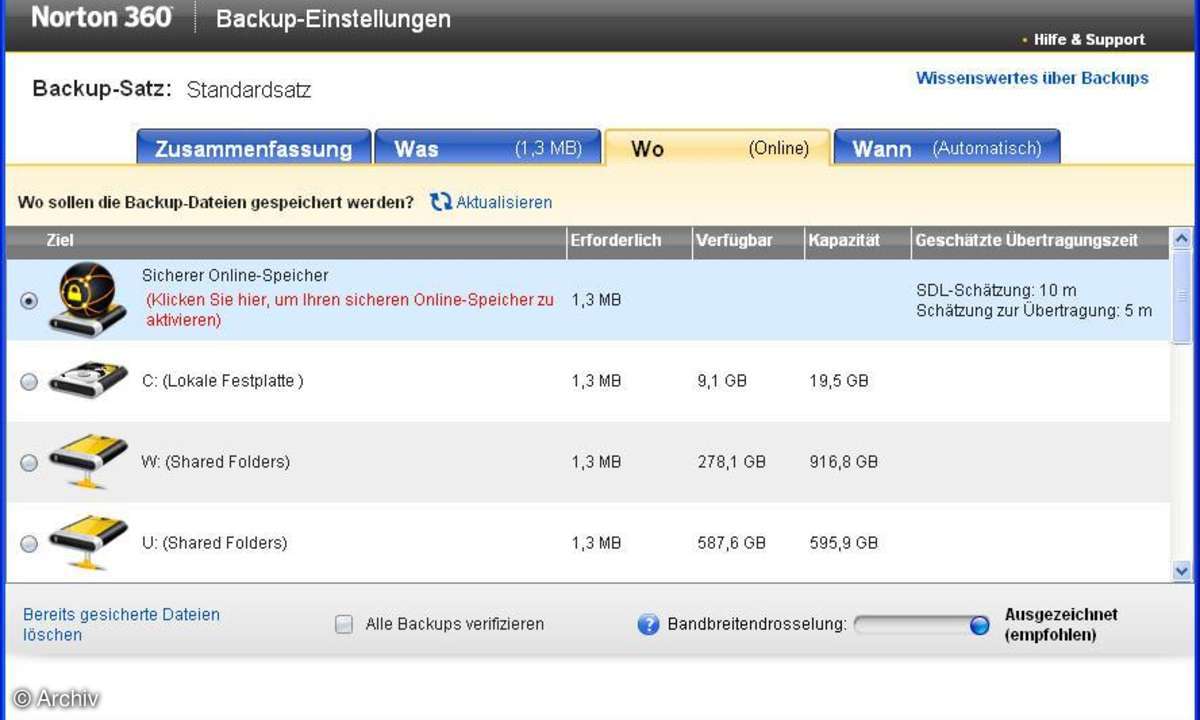
Task: Click the C: (Lokale Festplatte) label
Action: tap(222, 381)
